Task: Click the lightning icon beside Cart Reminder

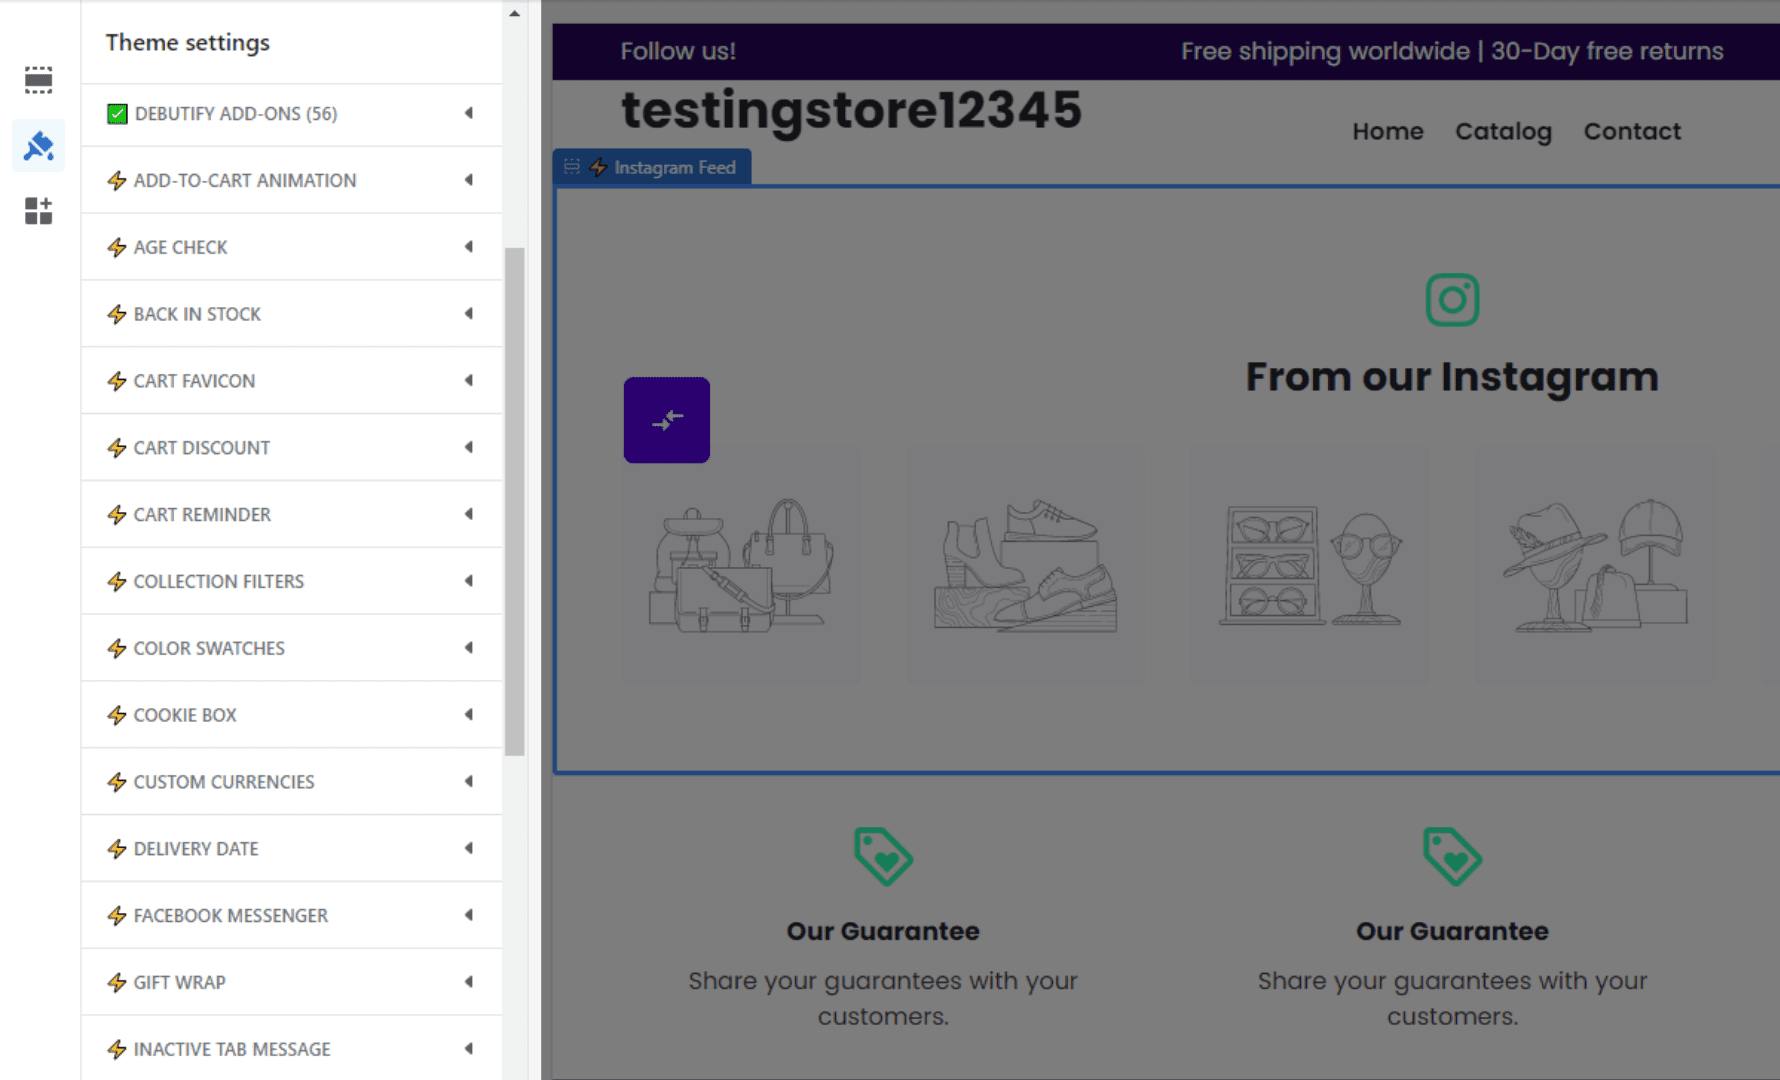Action: click(117, 515)
